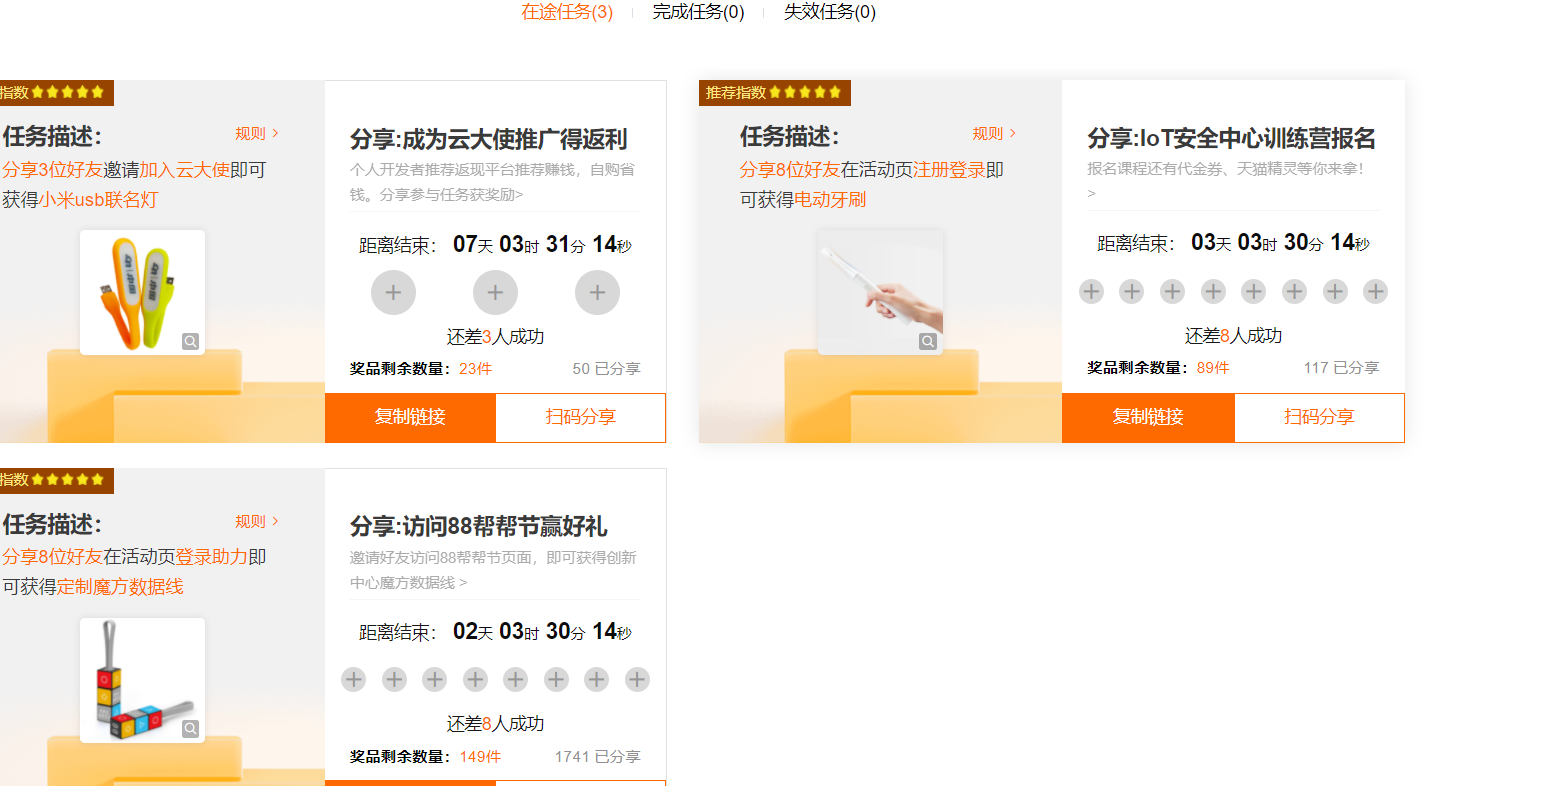Click 奖品剩余数量 89件 value
This screenshot has height=786, width=1542.
pos(1213,368)
